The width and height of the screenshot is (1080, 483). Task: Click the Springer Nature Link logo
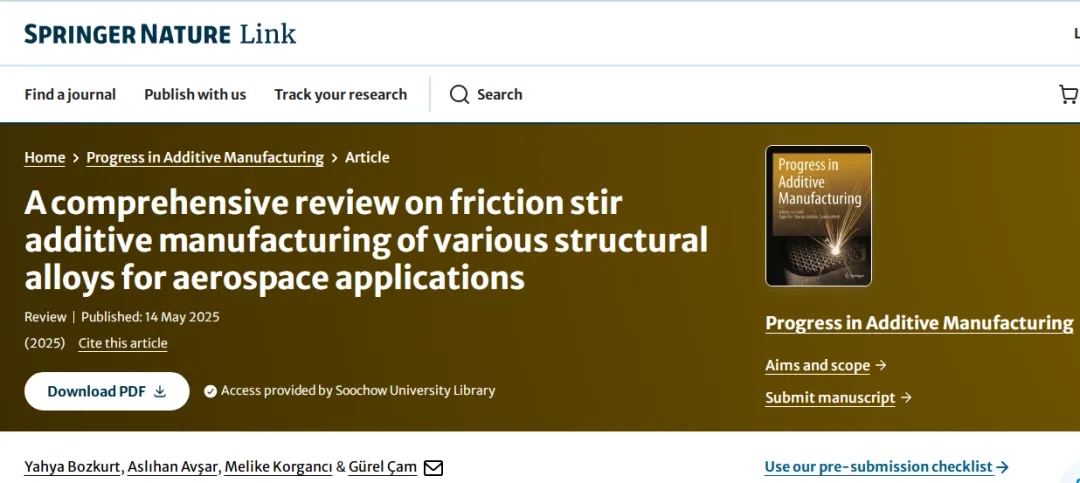(160, 34)
